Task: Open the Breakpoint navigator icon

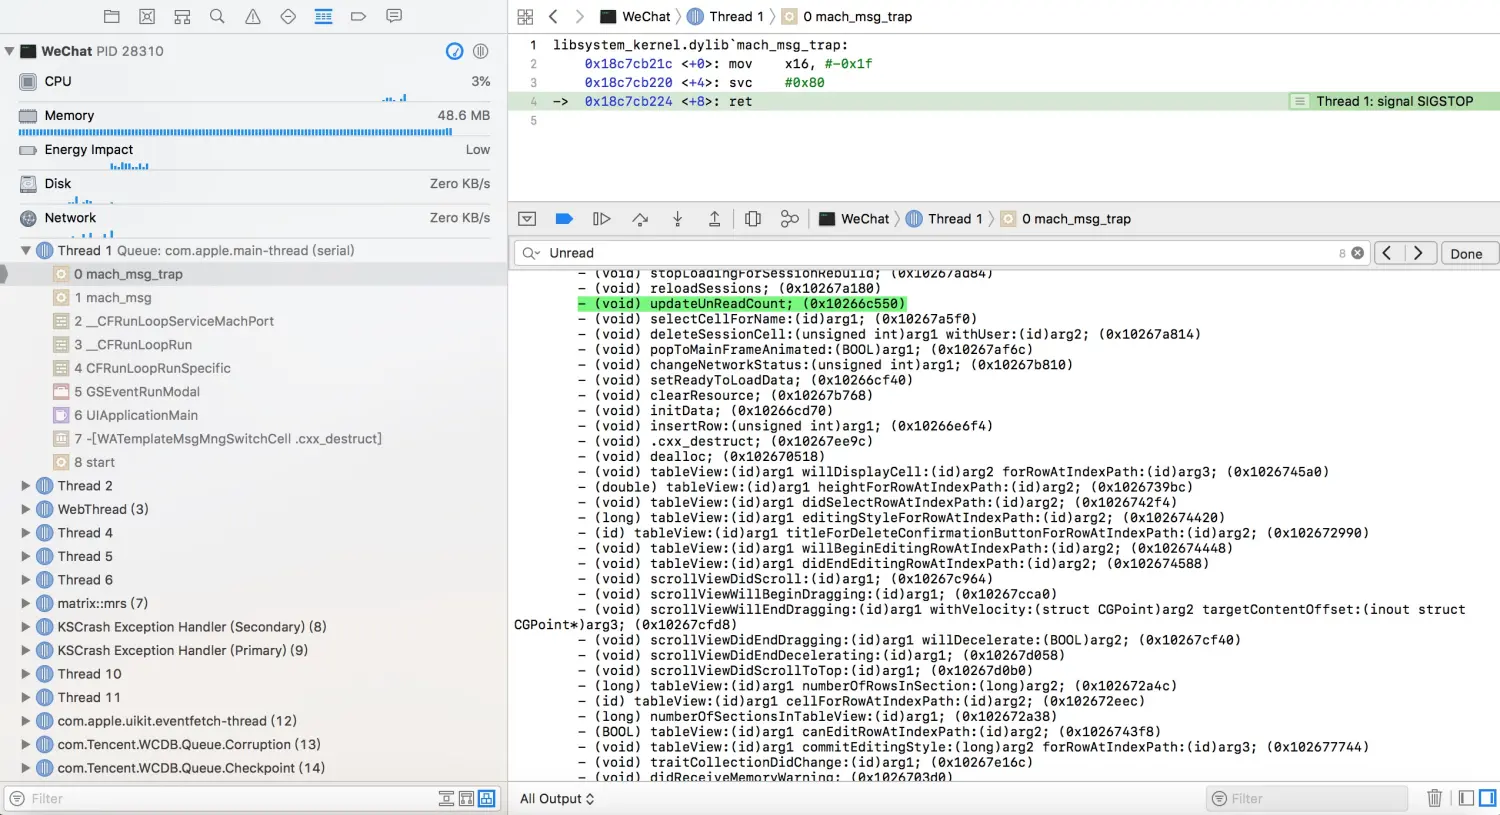Action: point(359,16)
